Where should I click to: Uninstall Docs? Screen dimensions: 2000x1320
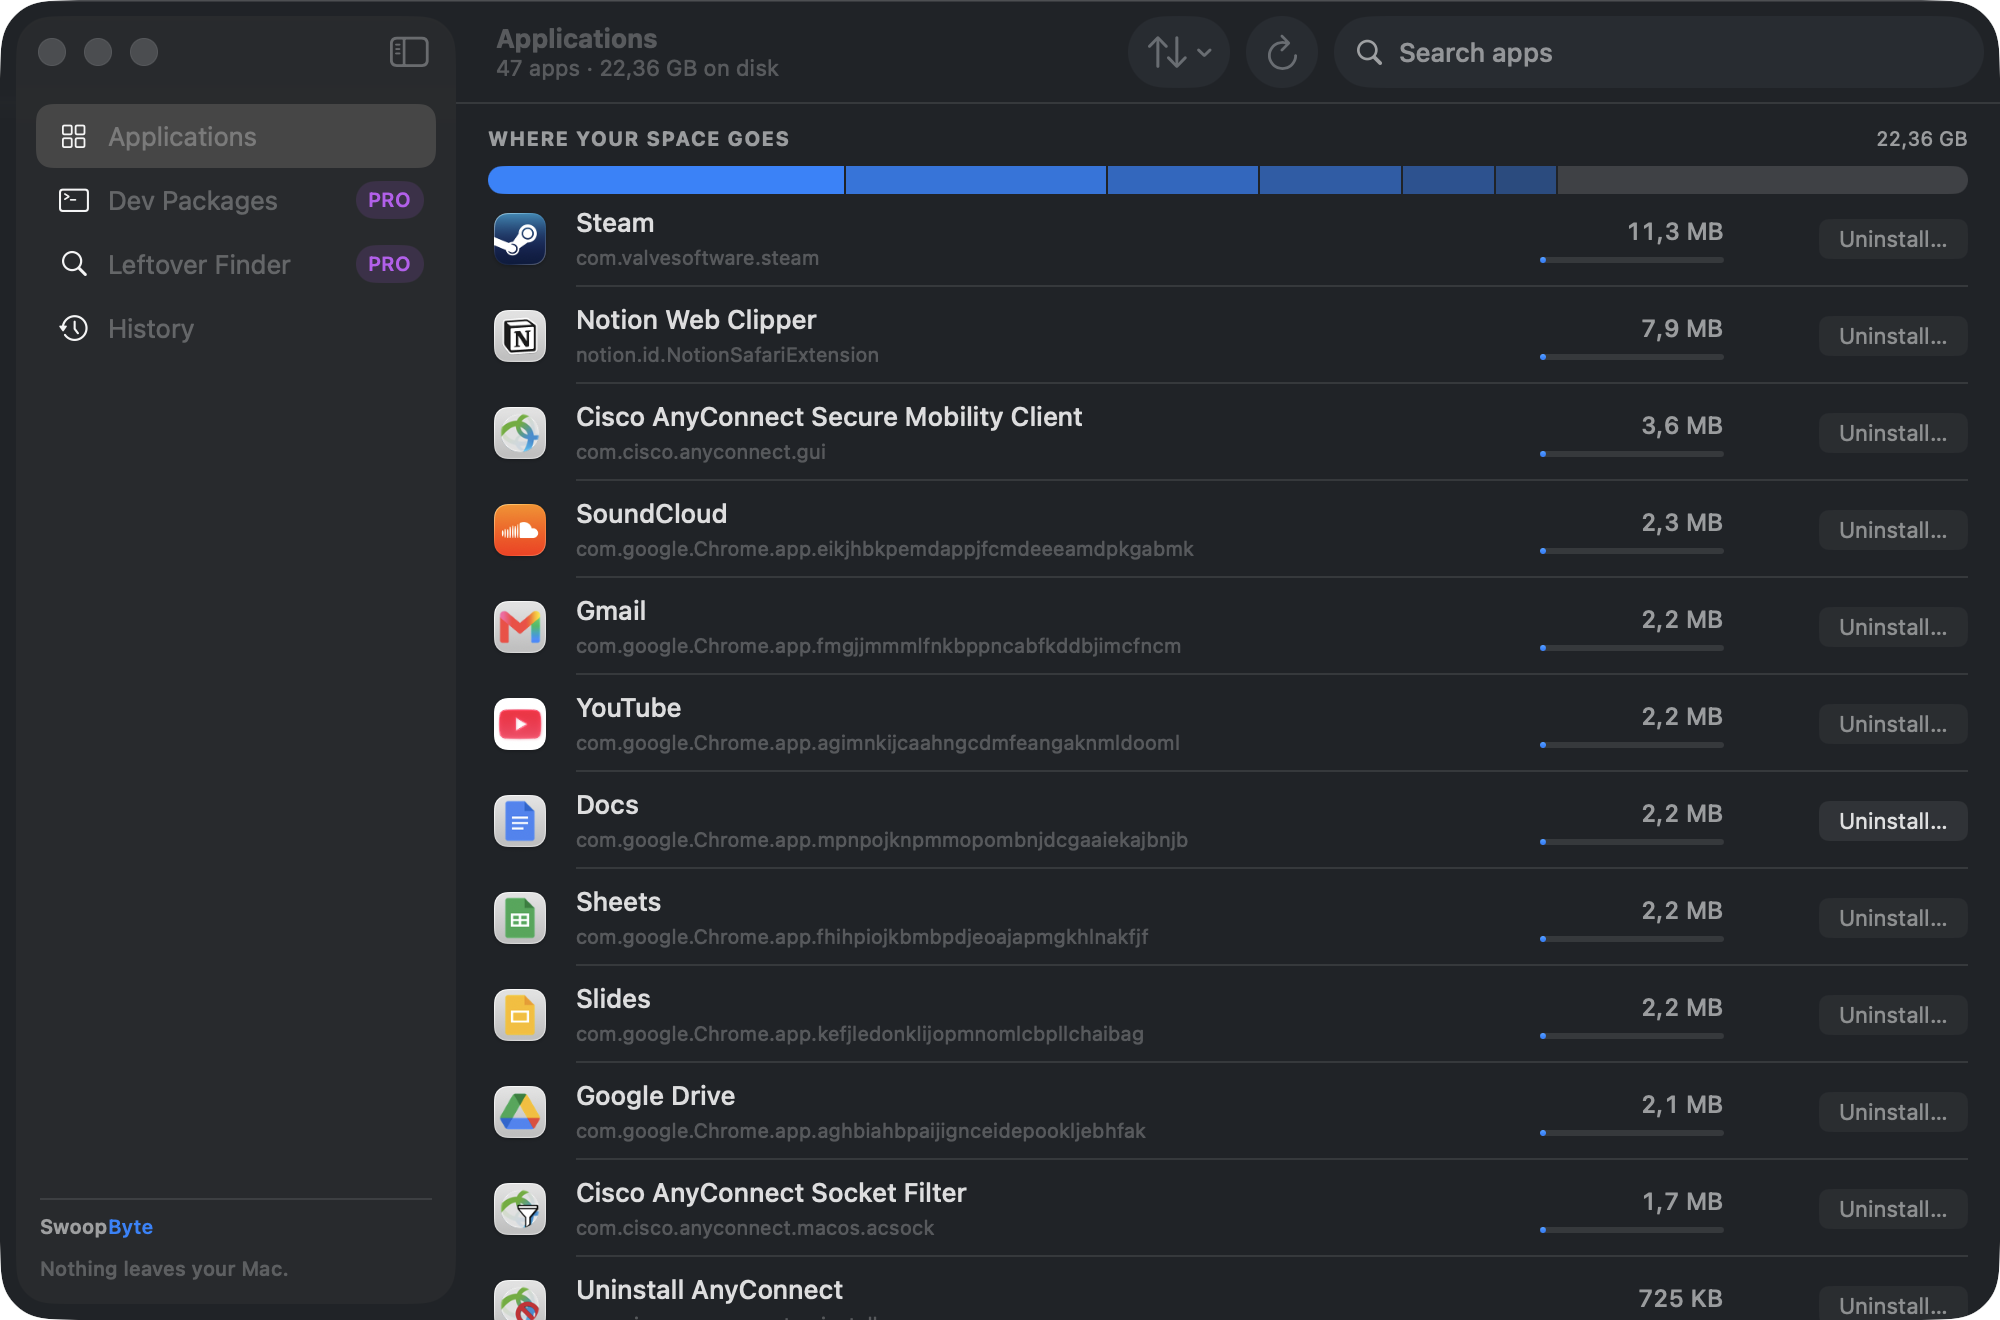1893,821
